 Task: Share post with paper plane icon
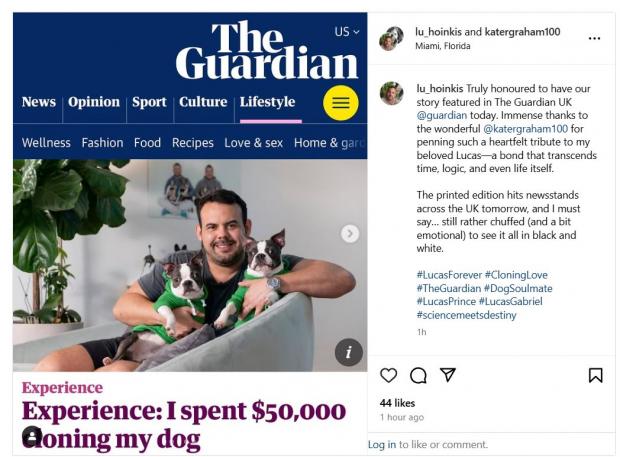click(x=448, y=375)
